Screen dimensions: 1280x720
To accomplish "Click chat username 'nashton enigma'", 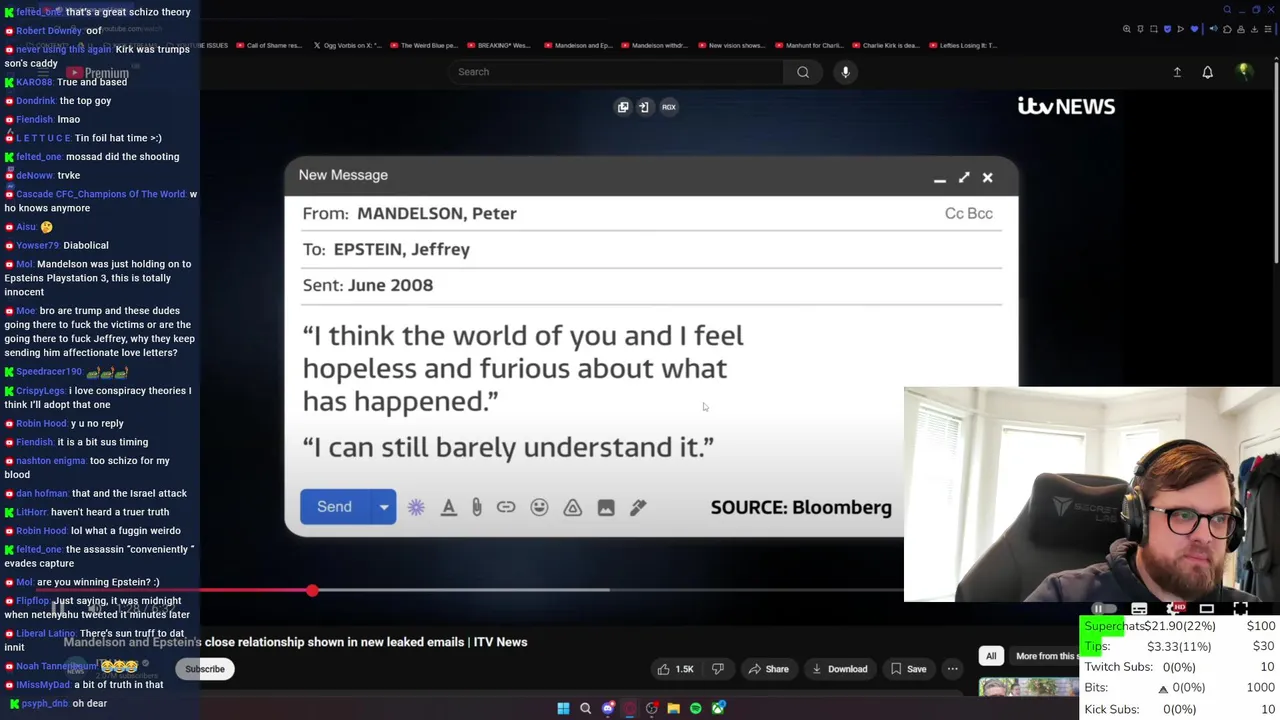I will (x=51, y=461).
